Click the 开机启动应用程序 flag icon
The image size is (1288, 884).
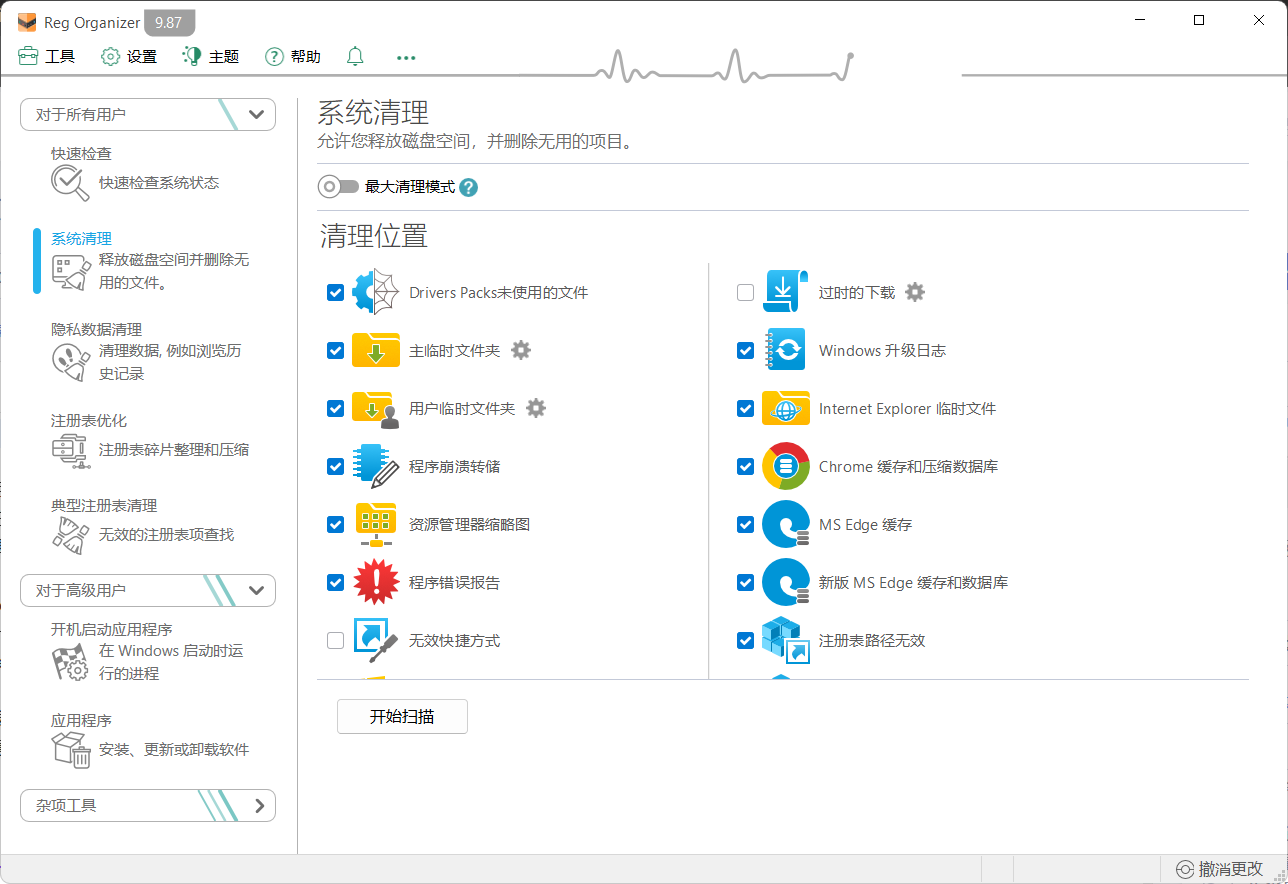click(70, 662)
